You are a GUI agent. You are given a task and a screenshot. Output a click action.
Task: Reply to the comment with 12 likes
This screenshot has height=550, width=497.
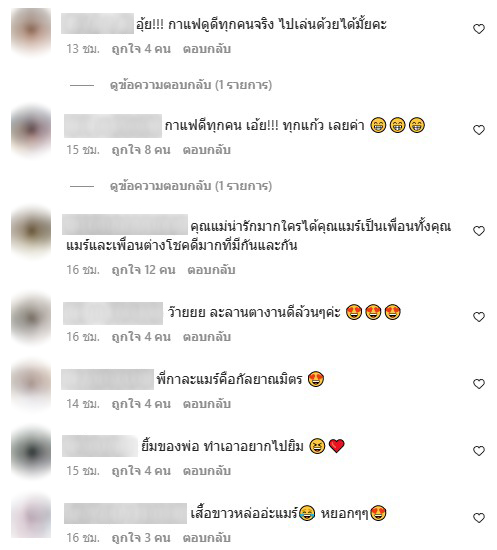pyautogui.click(x=211, y=270)
